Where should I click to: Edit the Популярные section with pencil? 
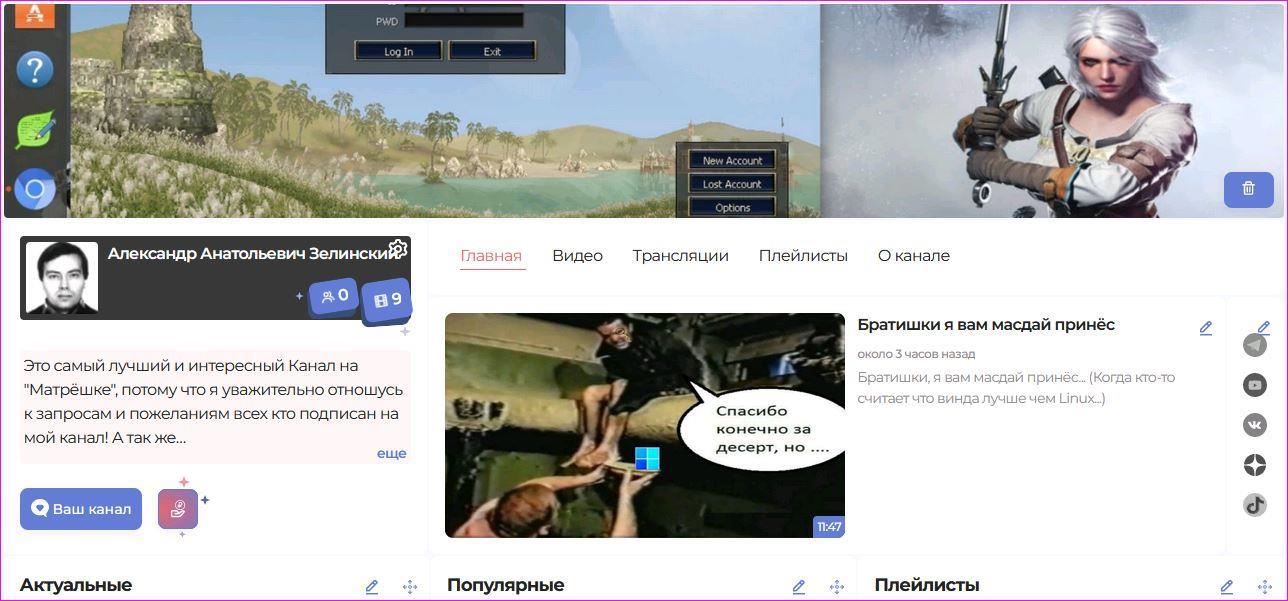tap(799, 587)
